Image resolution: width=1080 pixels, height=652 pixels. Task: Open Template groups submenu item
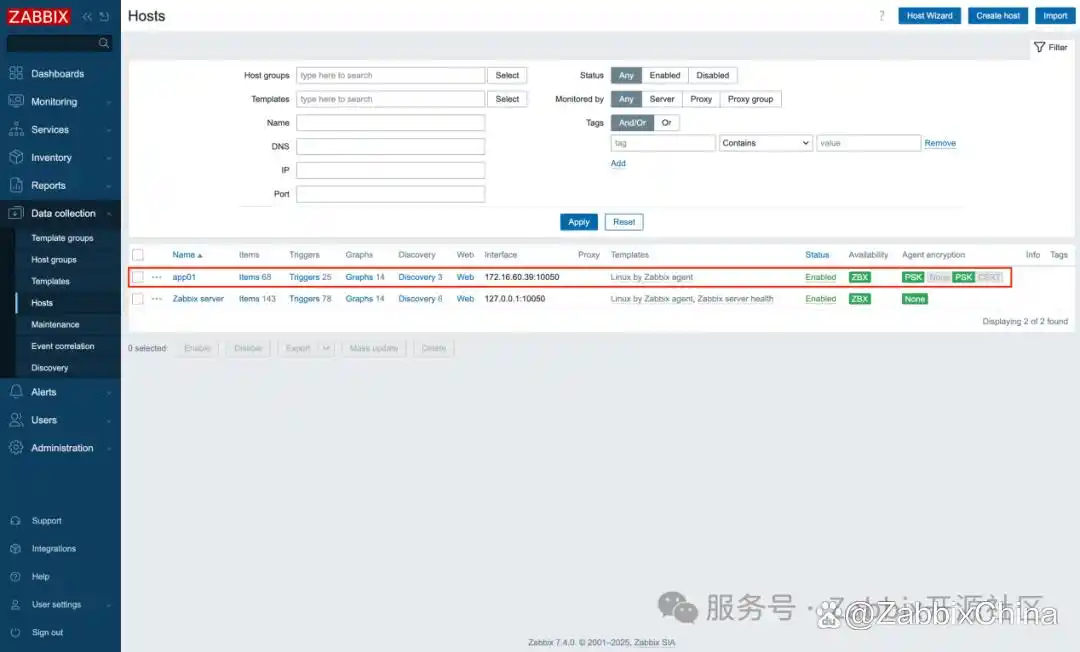62,238
